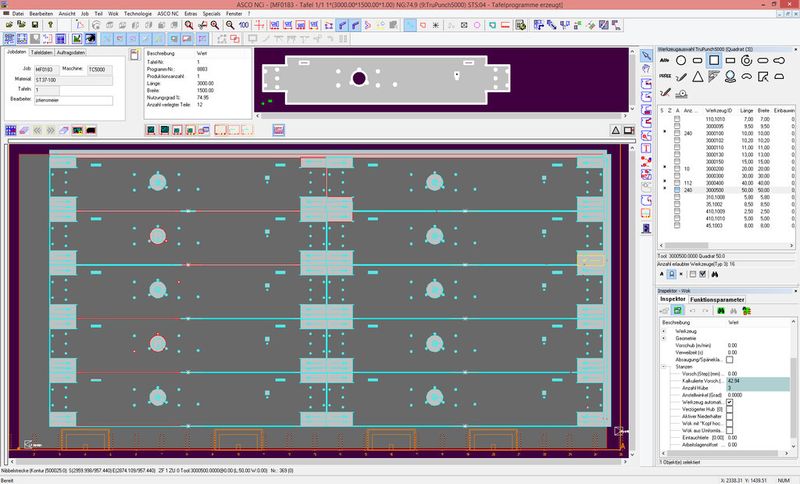800x484 pixels.
Task: Click the Kalkulierte Vorschub value 42.94
Action: 758,381
